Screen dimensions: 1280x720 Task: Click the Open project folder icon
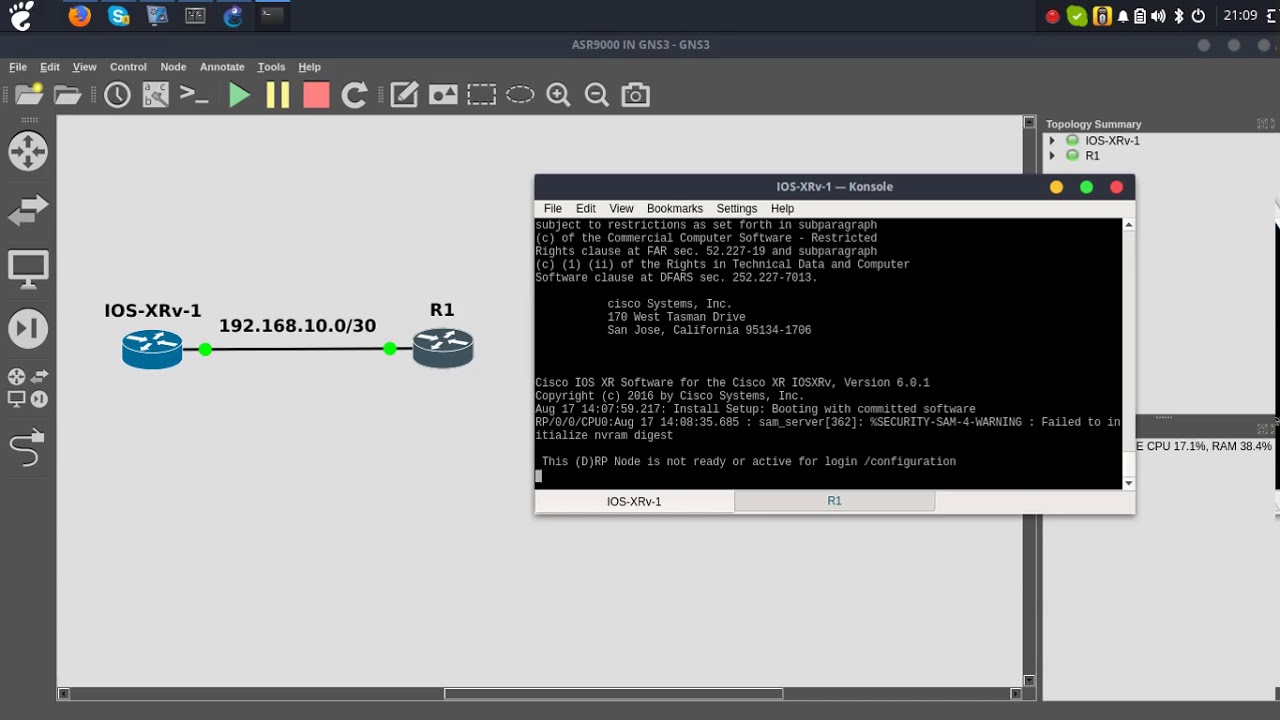(x=67, y=95)
